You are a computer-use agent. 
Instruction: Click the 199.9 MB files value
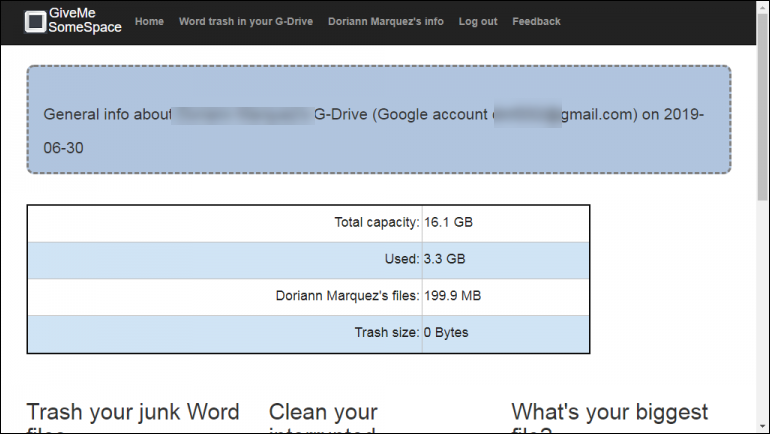[x=452, y=296]
